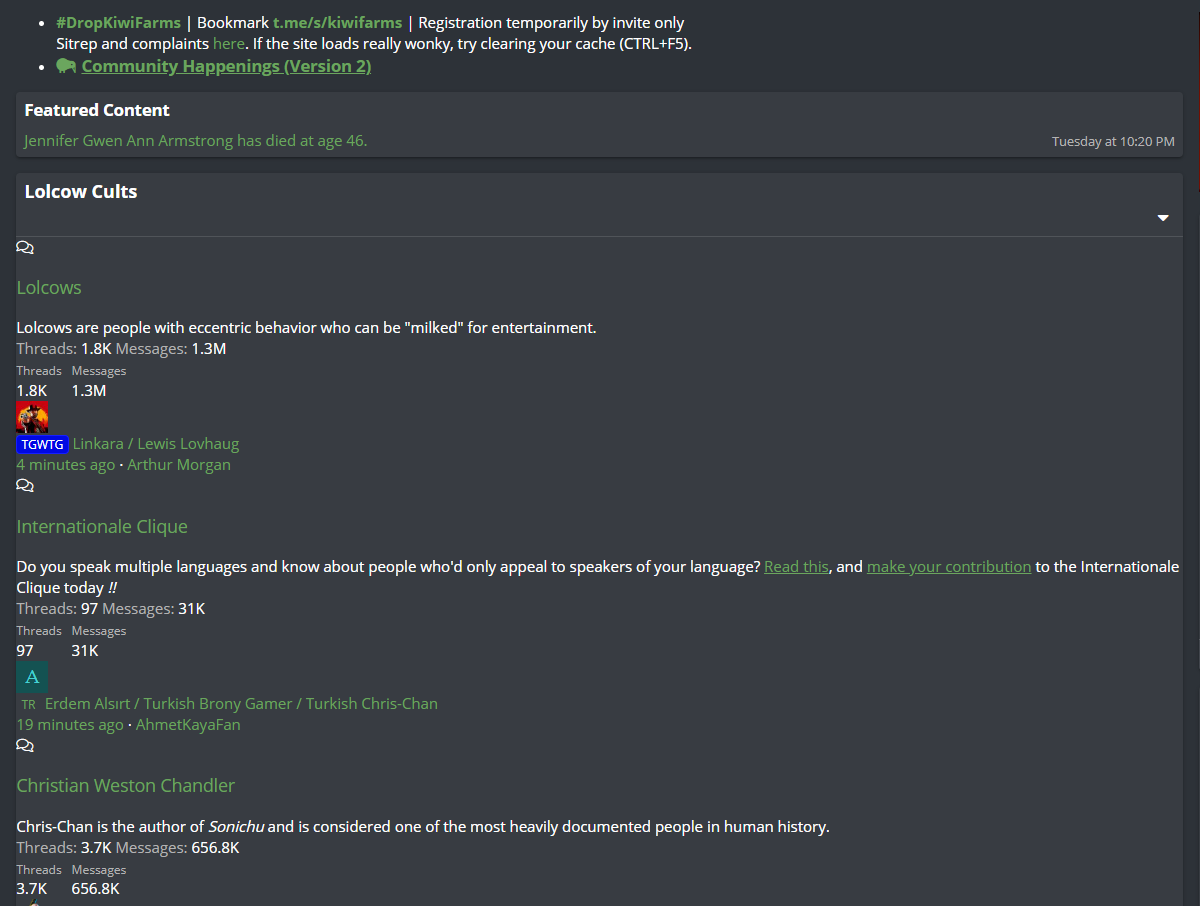Collapse the Lolcow Cults category arrow
The image size is (1200, 906).
click(x=1163, y=218)
